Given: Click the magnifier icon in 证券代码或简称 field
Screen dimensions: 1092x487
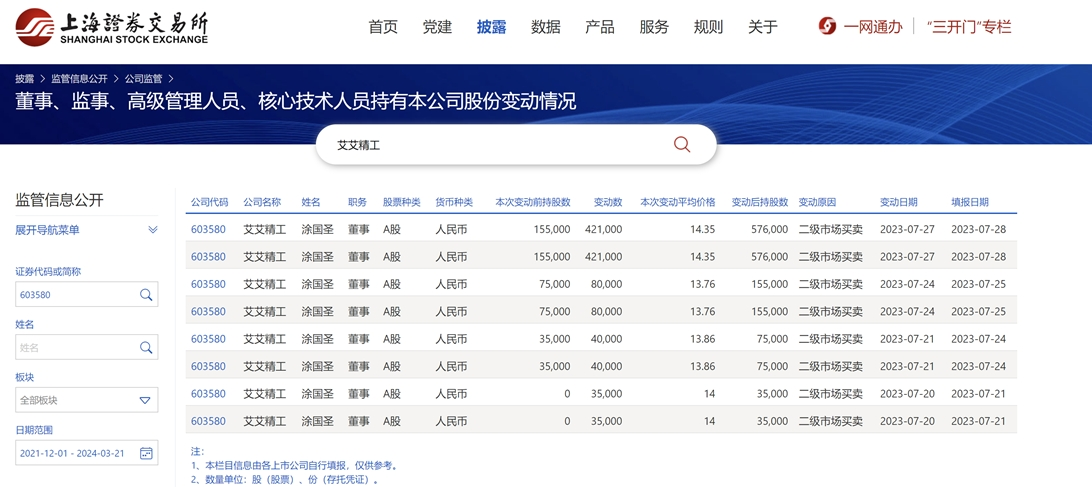Looking at the screenshot, I should pyautogui.click(x=146, y=295).
